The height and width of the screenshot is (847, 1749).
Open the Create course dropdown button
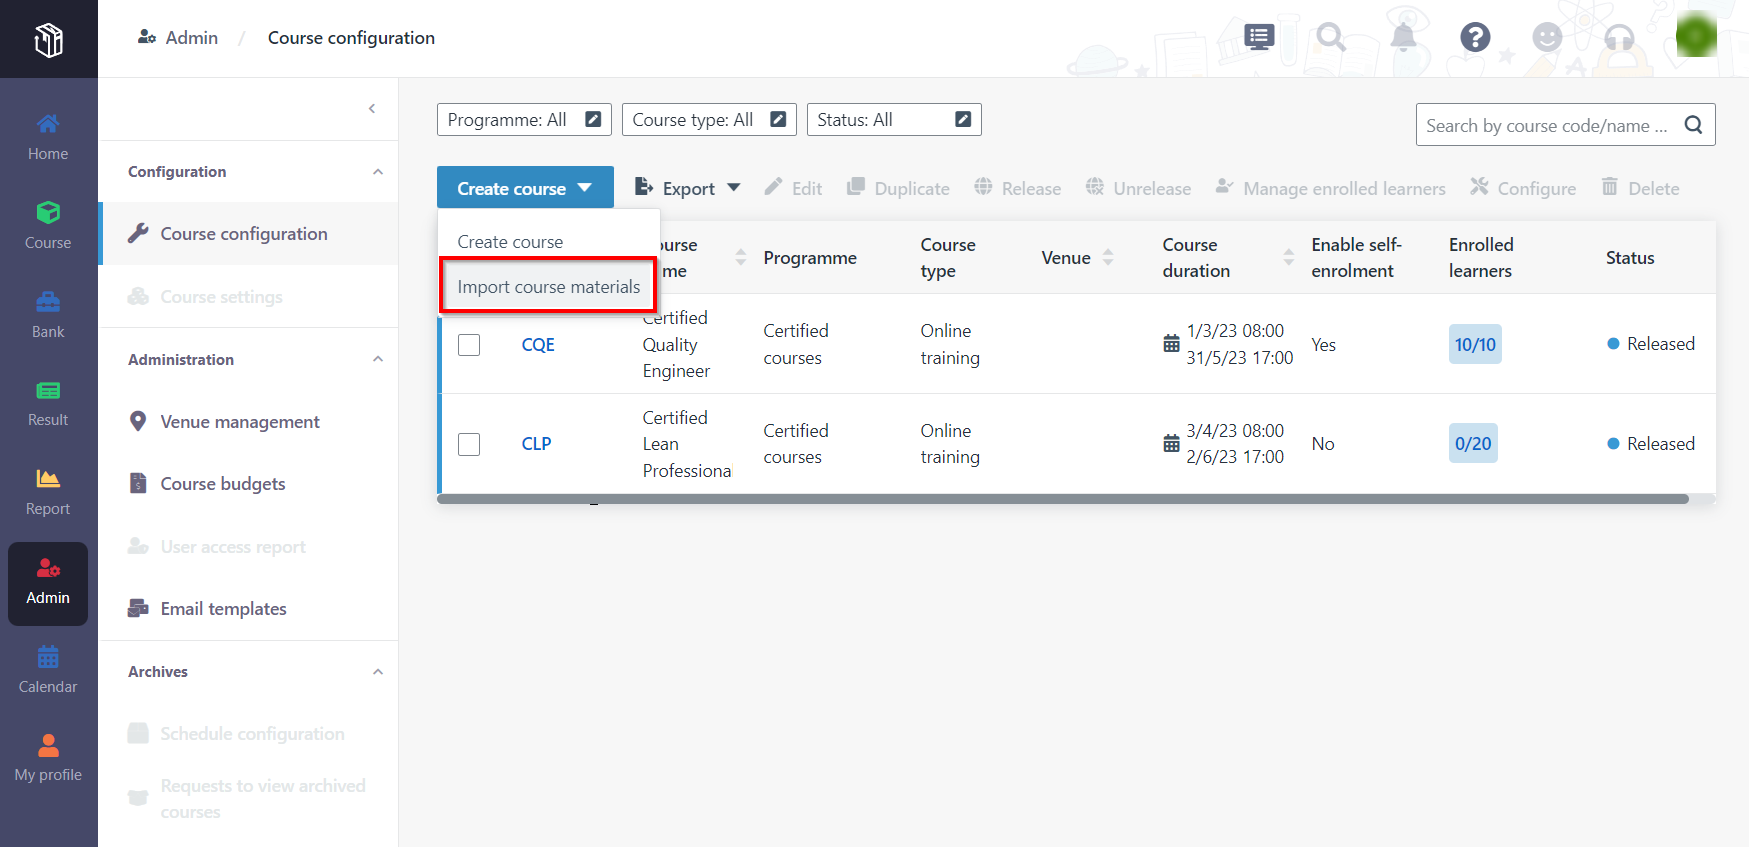(525, 188)
